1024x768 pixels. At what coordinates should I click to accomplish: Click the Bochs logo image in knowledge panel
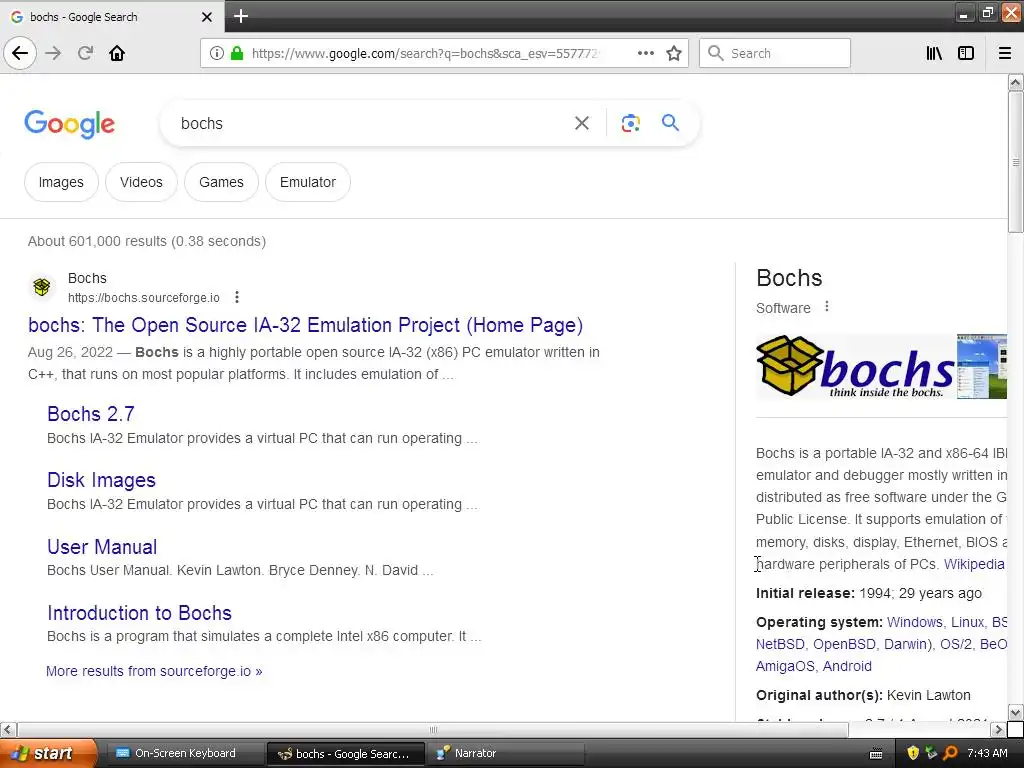[x=855, y=366]
